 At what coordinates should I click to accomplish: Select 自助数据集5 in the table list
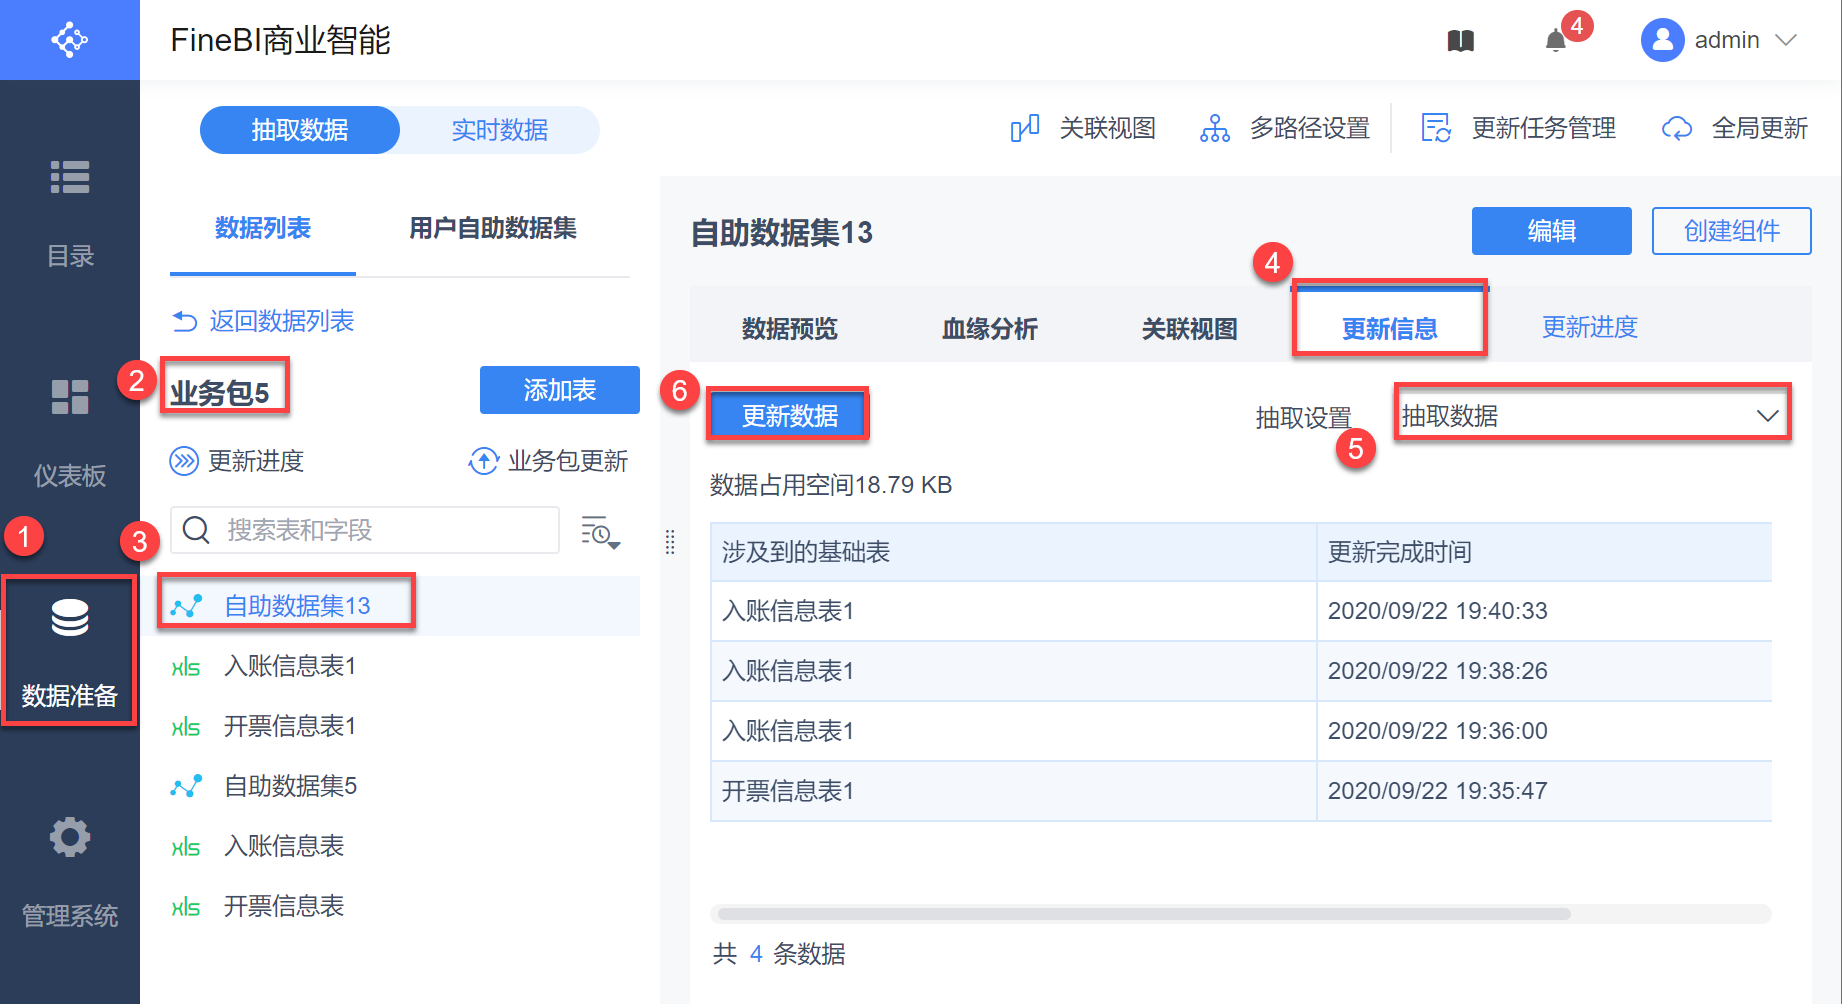[290, 786]
